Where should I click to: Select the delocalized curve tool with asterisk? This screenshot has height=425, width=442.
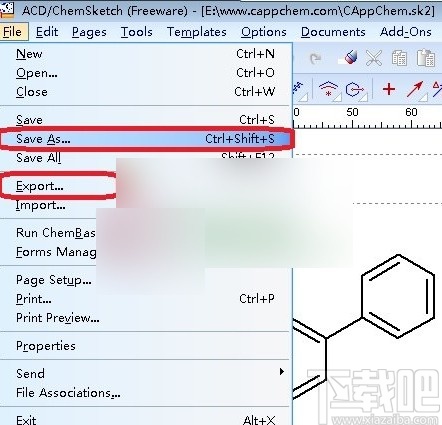point(329,90)
